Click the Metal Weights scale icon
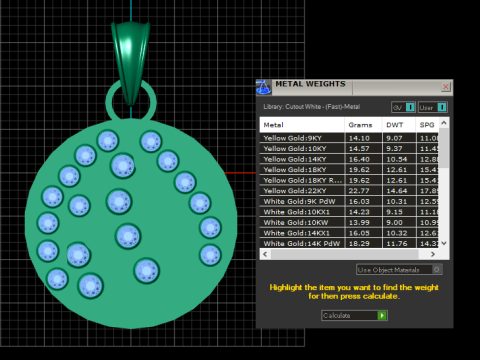 [x=263, y=87]
